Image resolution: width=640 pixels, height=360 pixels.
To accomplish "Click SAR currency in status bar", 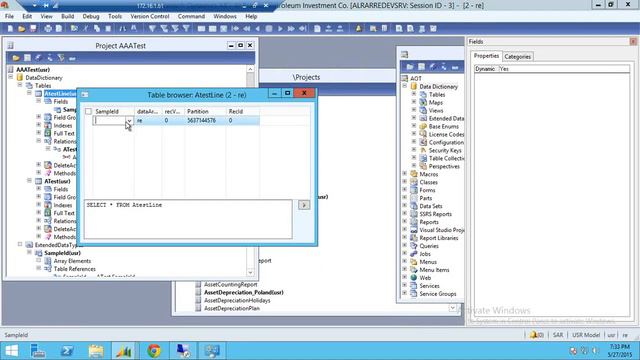I will 558,335.
